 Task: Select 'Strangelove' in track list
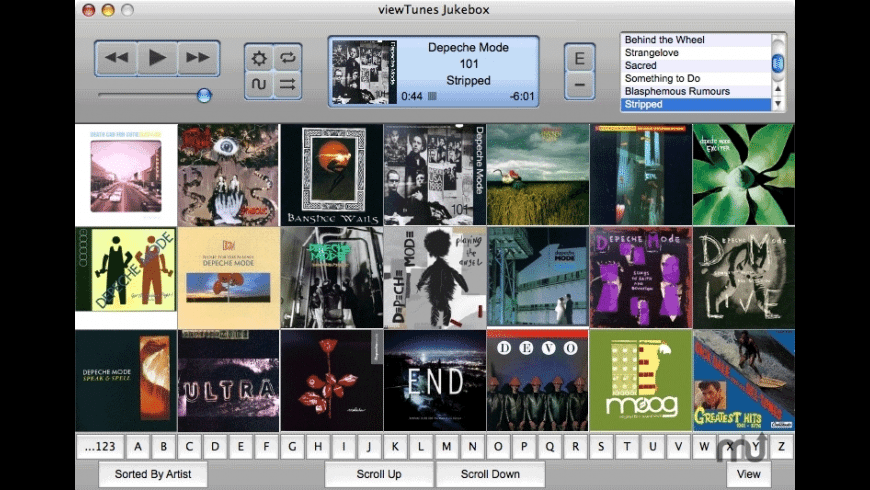click(x=696, y=53)
